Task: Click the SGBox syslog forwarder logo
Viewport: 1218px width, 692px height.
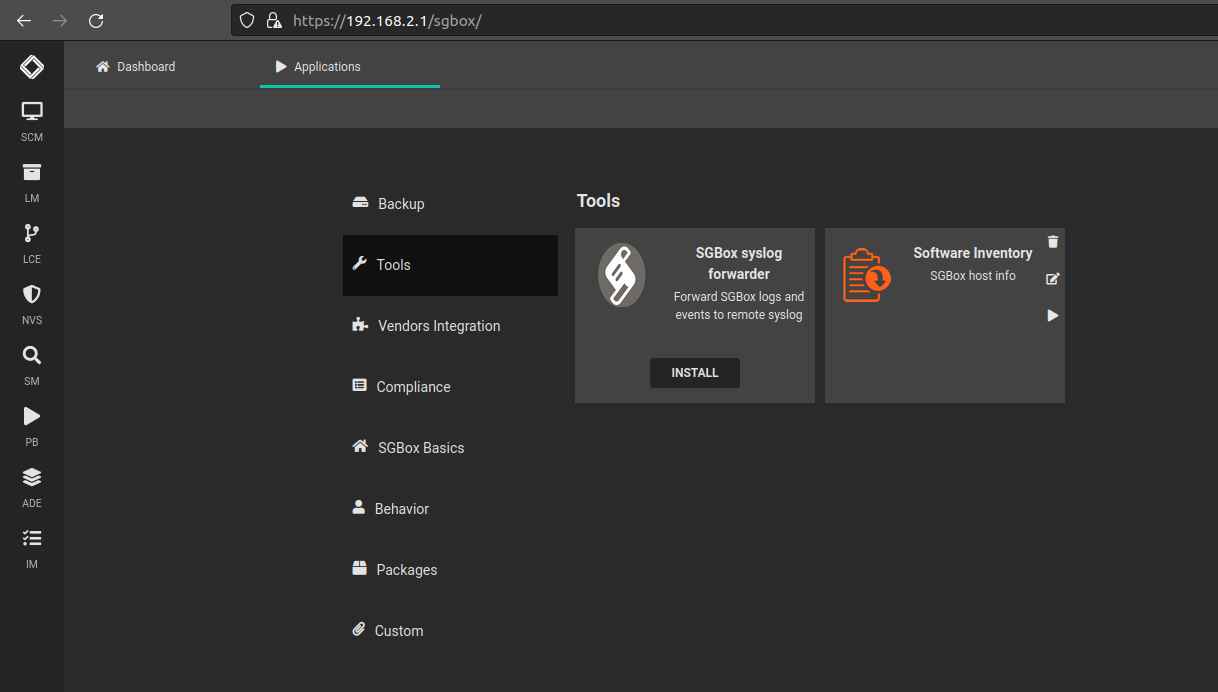Action: coord(622,275)
